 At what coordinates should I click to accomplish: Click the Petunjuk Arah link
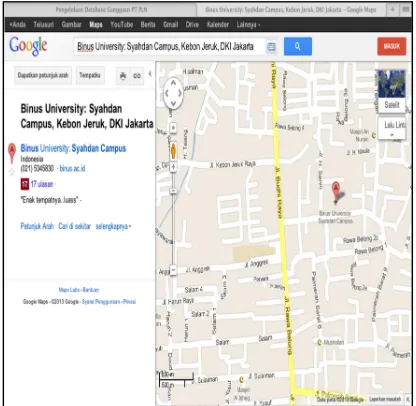click(37, 226)
